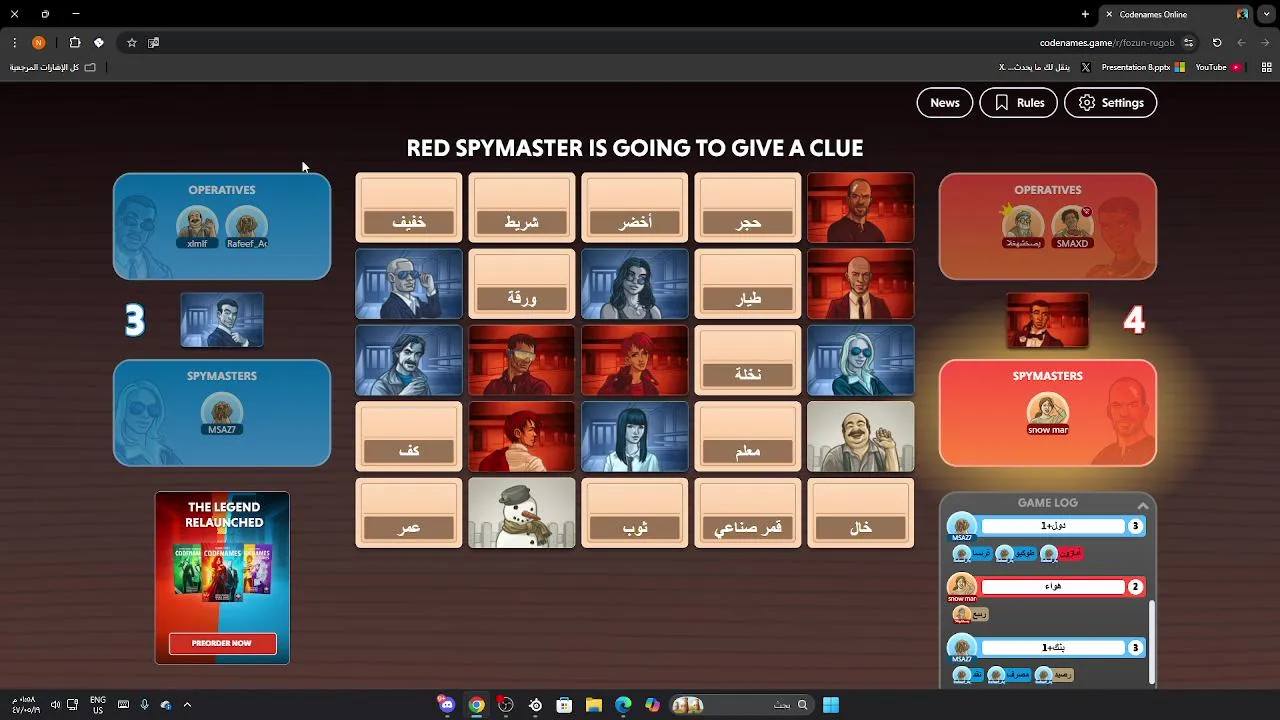Open a new browser tab
Screen dimensions: 1280x720
[1085, 14]
